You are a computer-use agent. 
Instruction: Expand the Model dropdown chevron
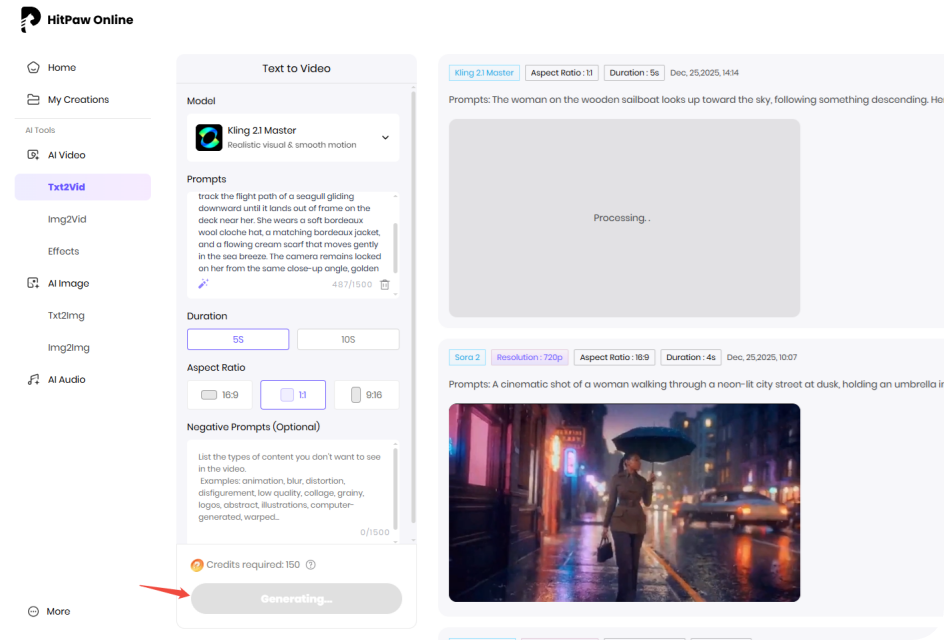[385, 138]
